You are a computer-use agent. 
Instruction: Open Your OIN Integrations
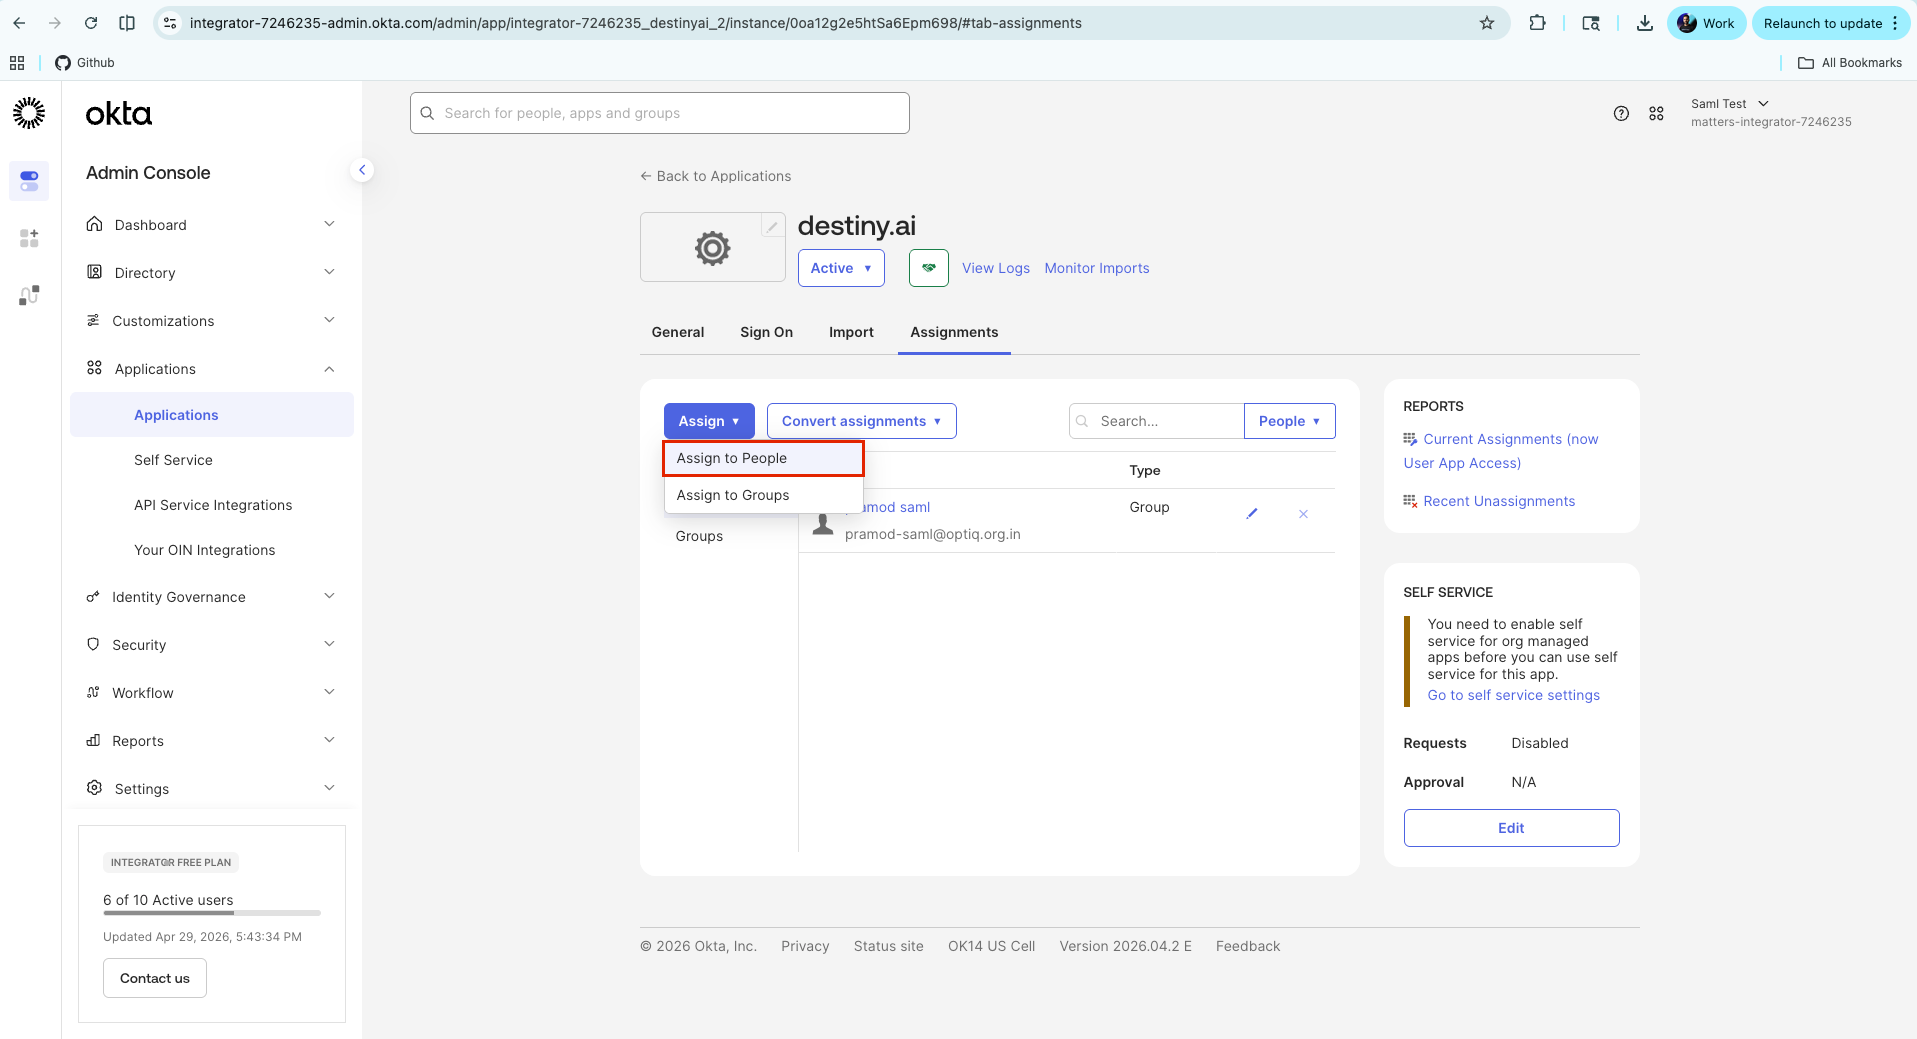pos(204,550)
